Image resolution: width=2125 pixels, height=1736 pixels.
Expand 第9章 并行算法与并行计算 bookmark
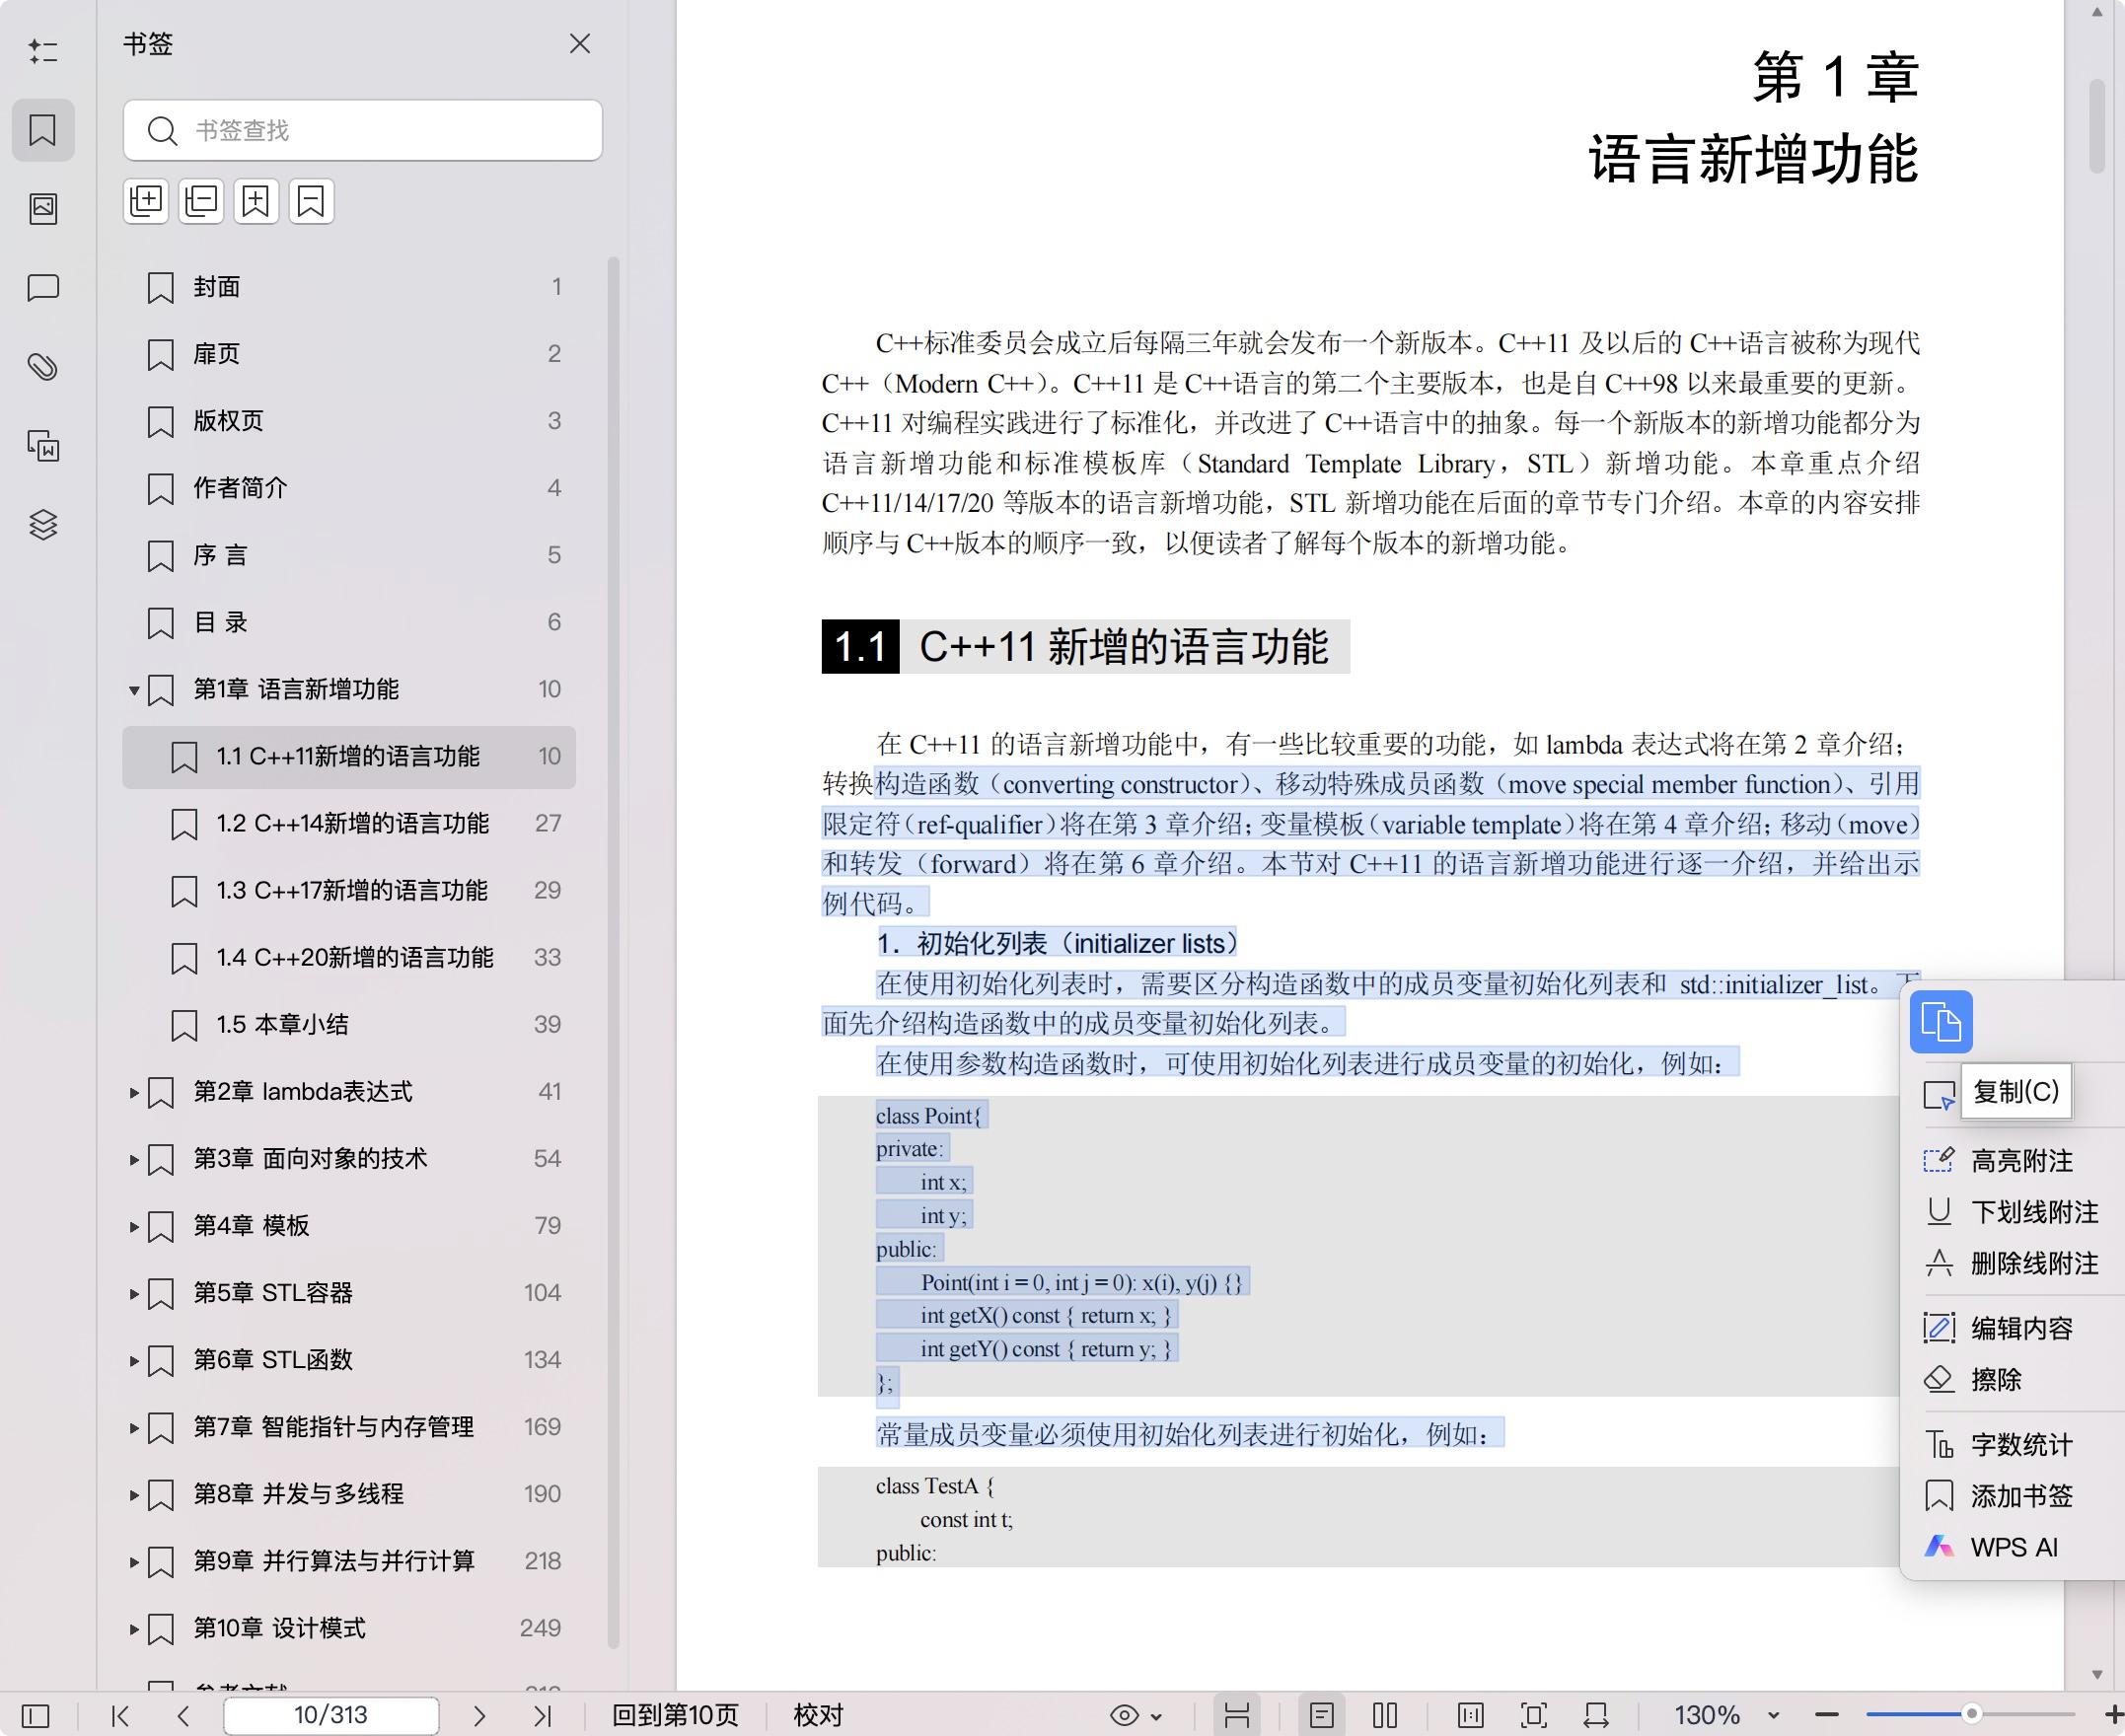[x=133, y=1562]
